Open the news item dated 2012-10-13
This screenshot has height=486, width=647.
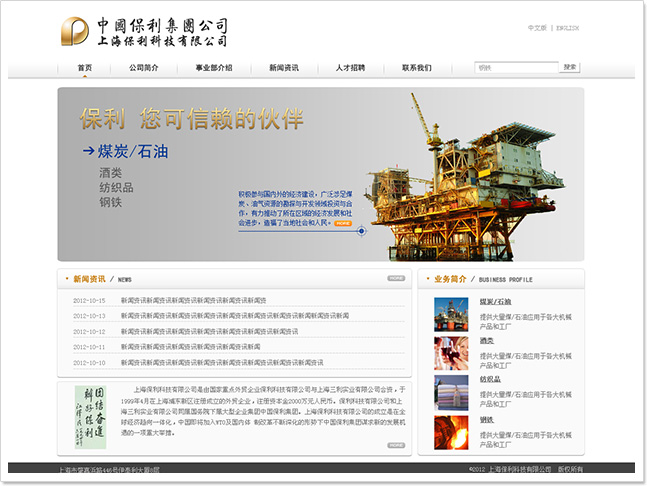(235, 316)
